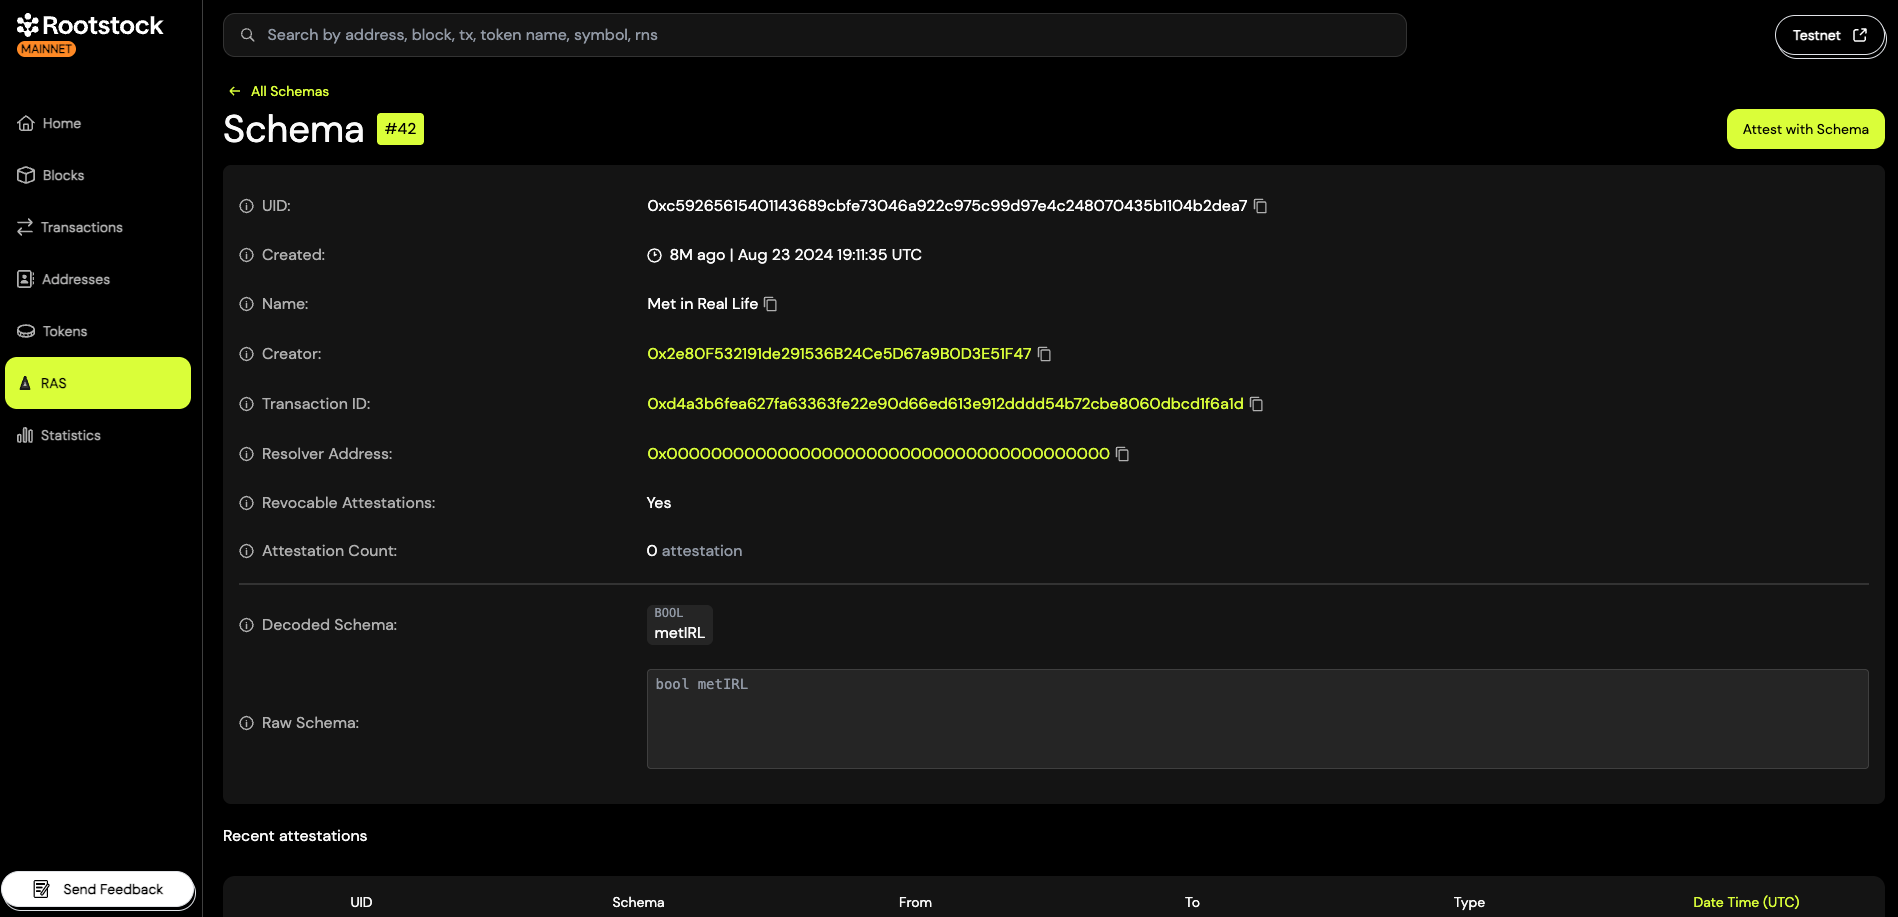
Task: Click the Rootstock logo
Action: coord(90,27)
